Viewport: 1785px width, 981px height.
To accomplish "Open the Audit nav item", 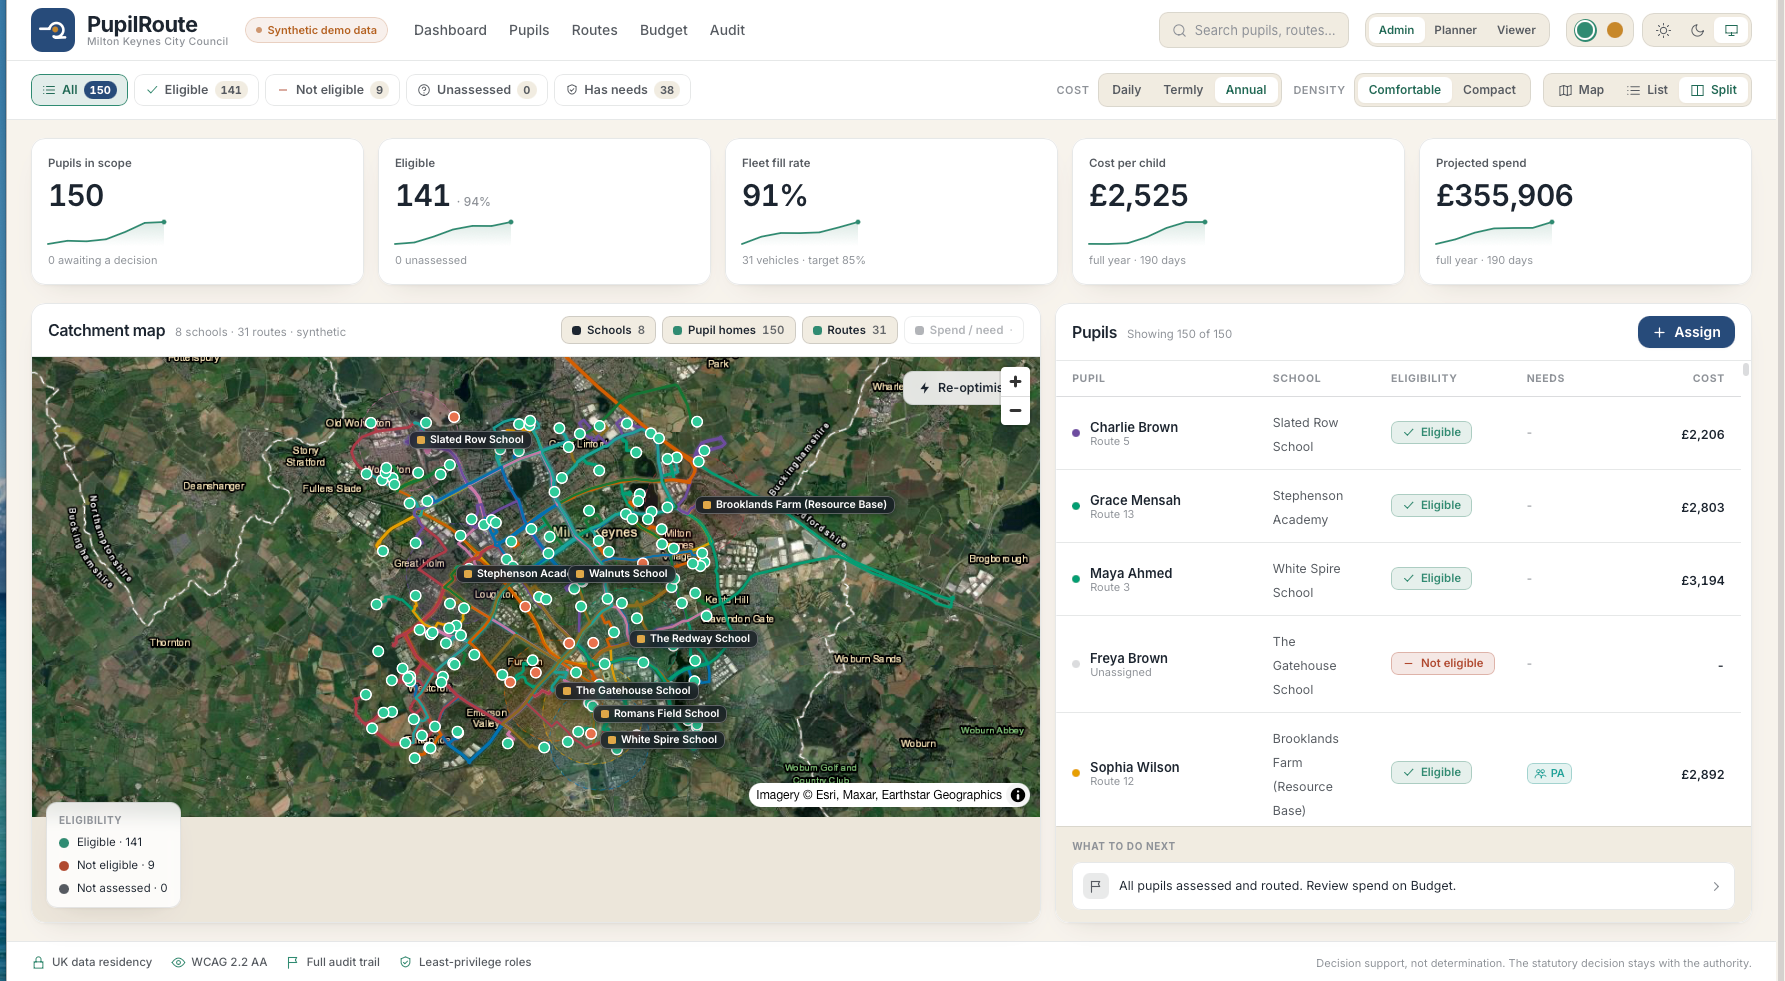I will [727, 30].
